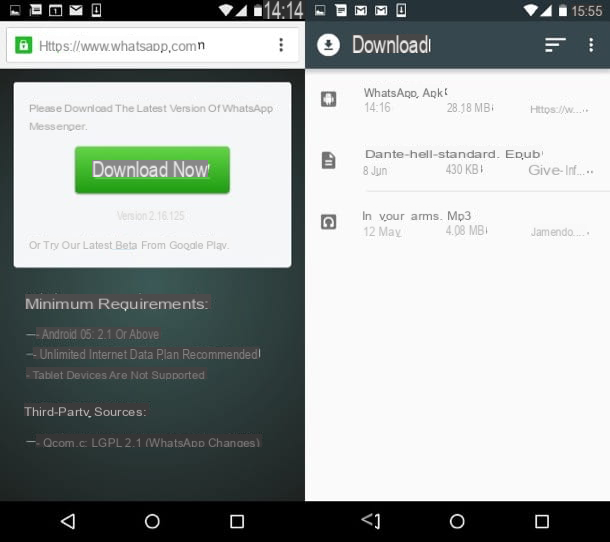Tap the 14:14 clock in status bar
Image resolution: width=610 pixels, height=542 pixels.
click(x=284, y=11)
